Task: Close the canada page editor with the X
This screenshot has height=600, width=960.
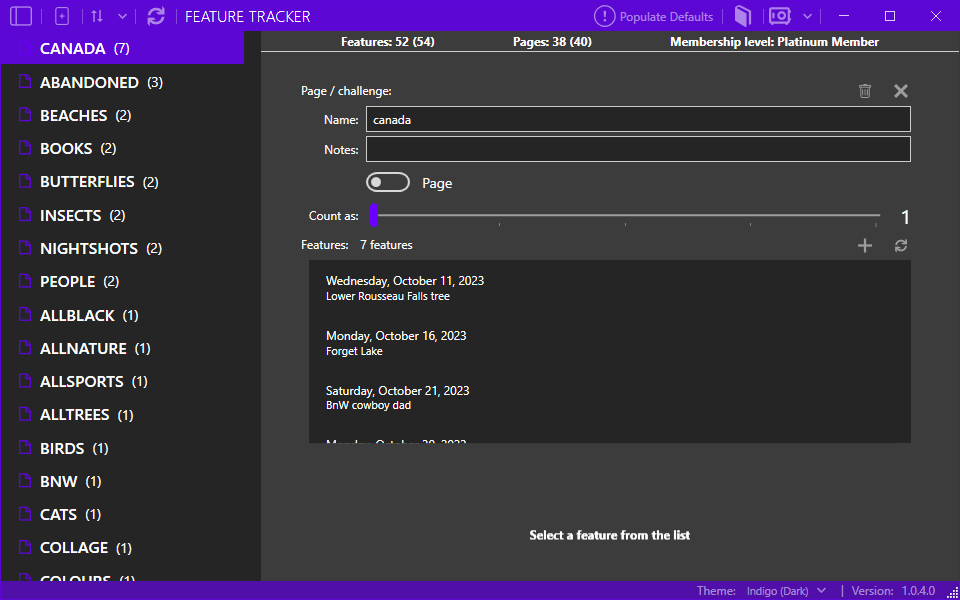Action: (900, 90)
